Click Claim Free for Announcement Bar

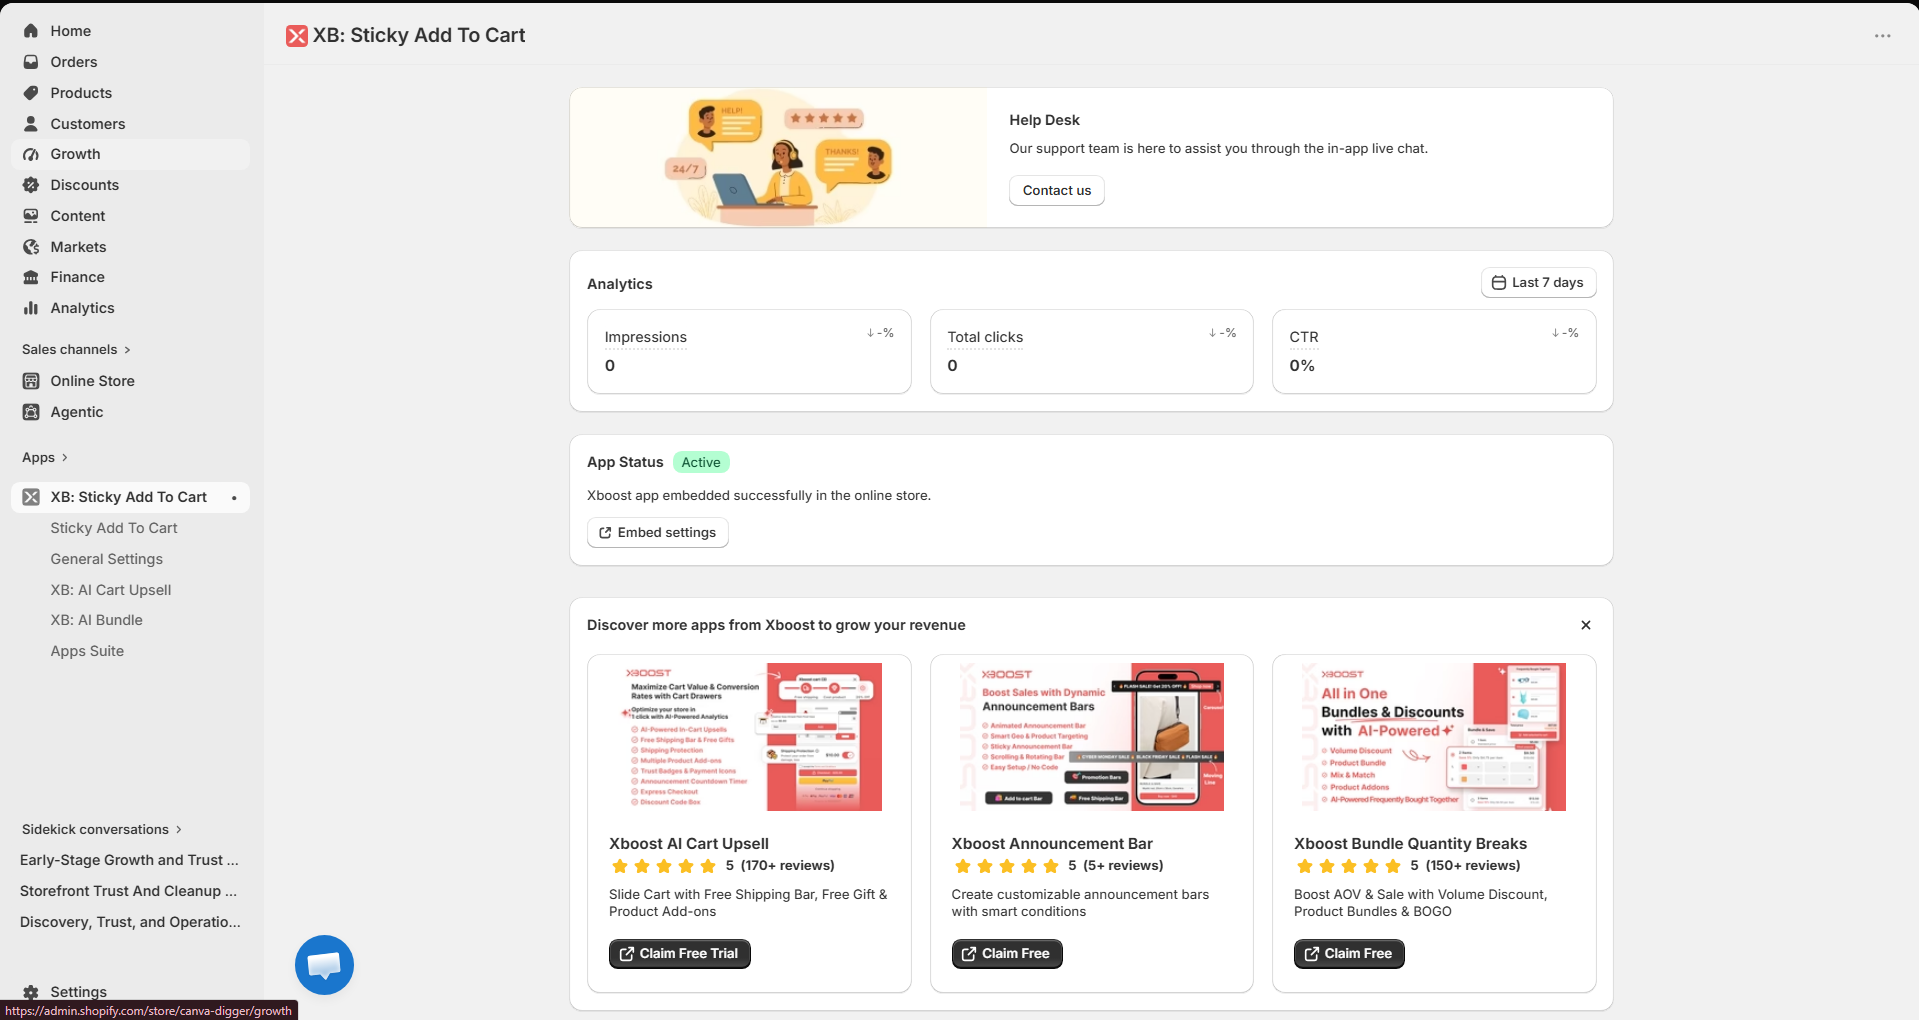click(x=1007, y=954)
